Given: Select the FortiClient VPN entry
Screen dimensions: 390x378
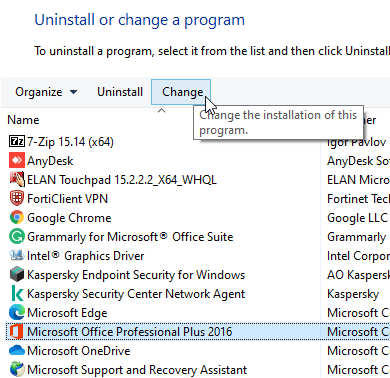Looking at the screenshot, I should [67, 199].
